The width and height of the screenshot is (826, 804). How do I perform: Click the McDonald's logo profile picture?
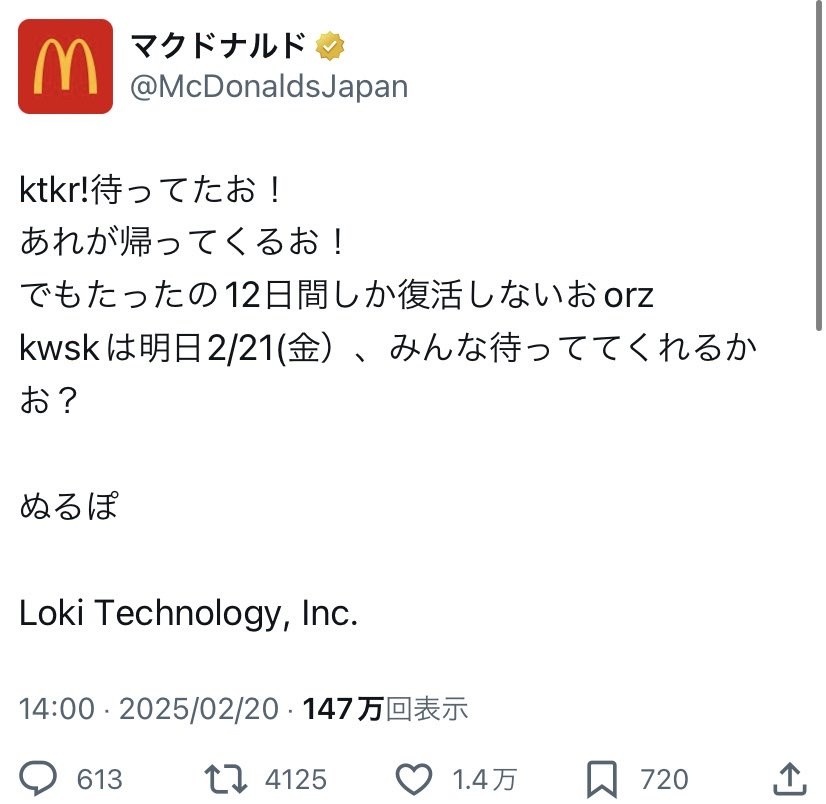pos(65,66)
